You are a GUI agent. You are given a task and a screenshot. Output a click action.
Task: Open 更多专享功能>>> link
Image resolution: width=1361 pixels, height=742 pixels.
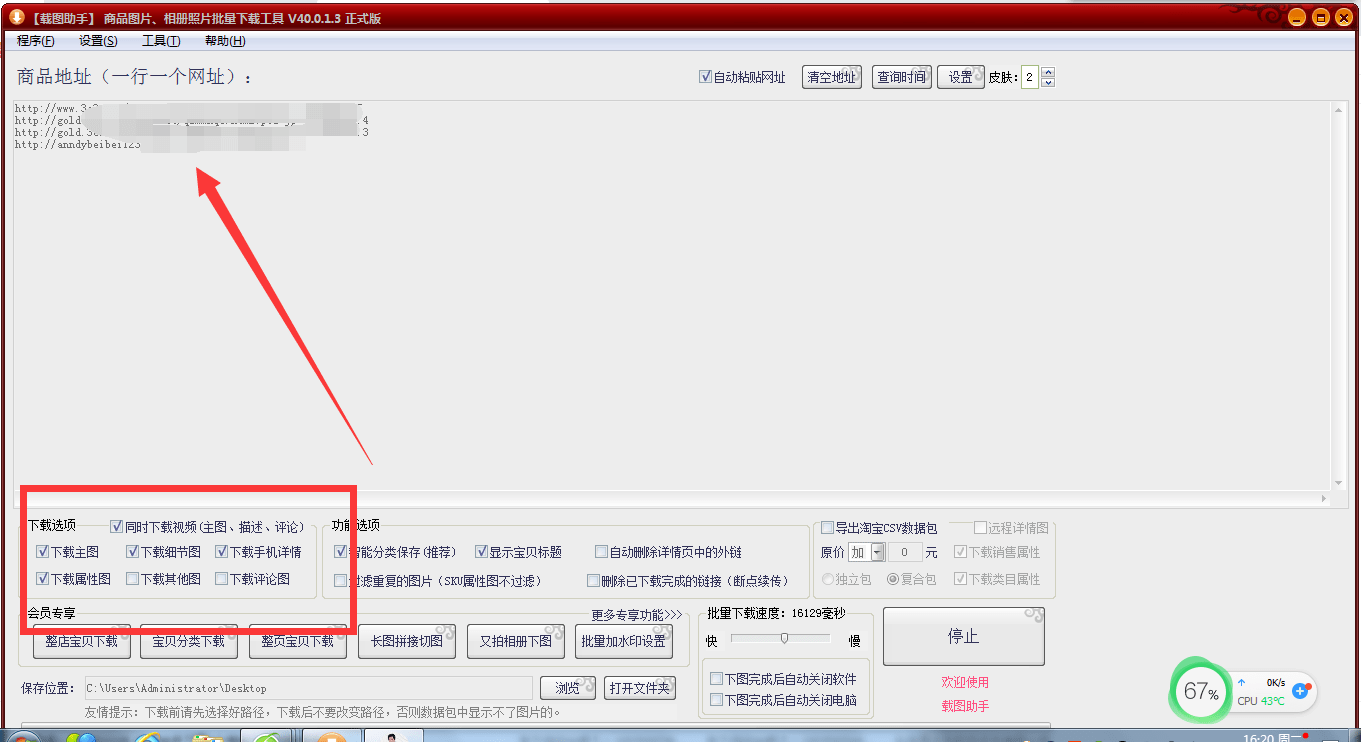pos(637,615)
